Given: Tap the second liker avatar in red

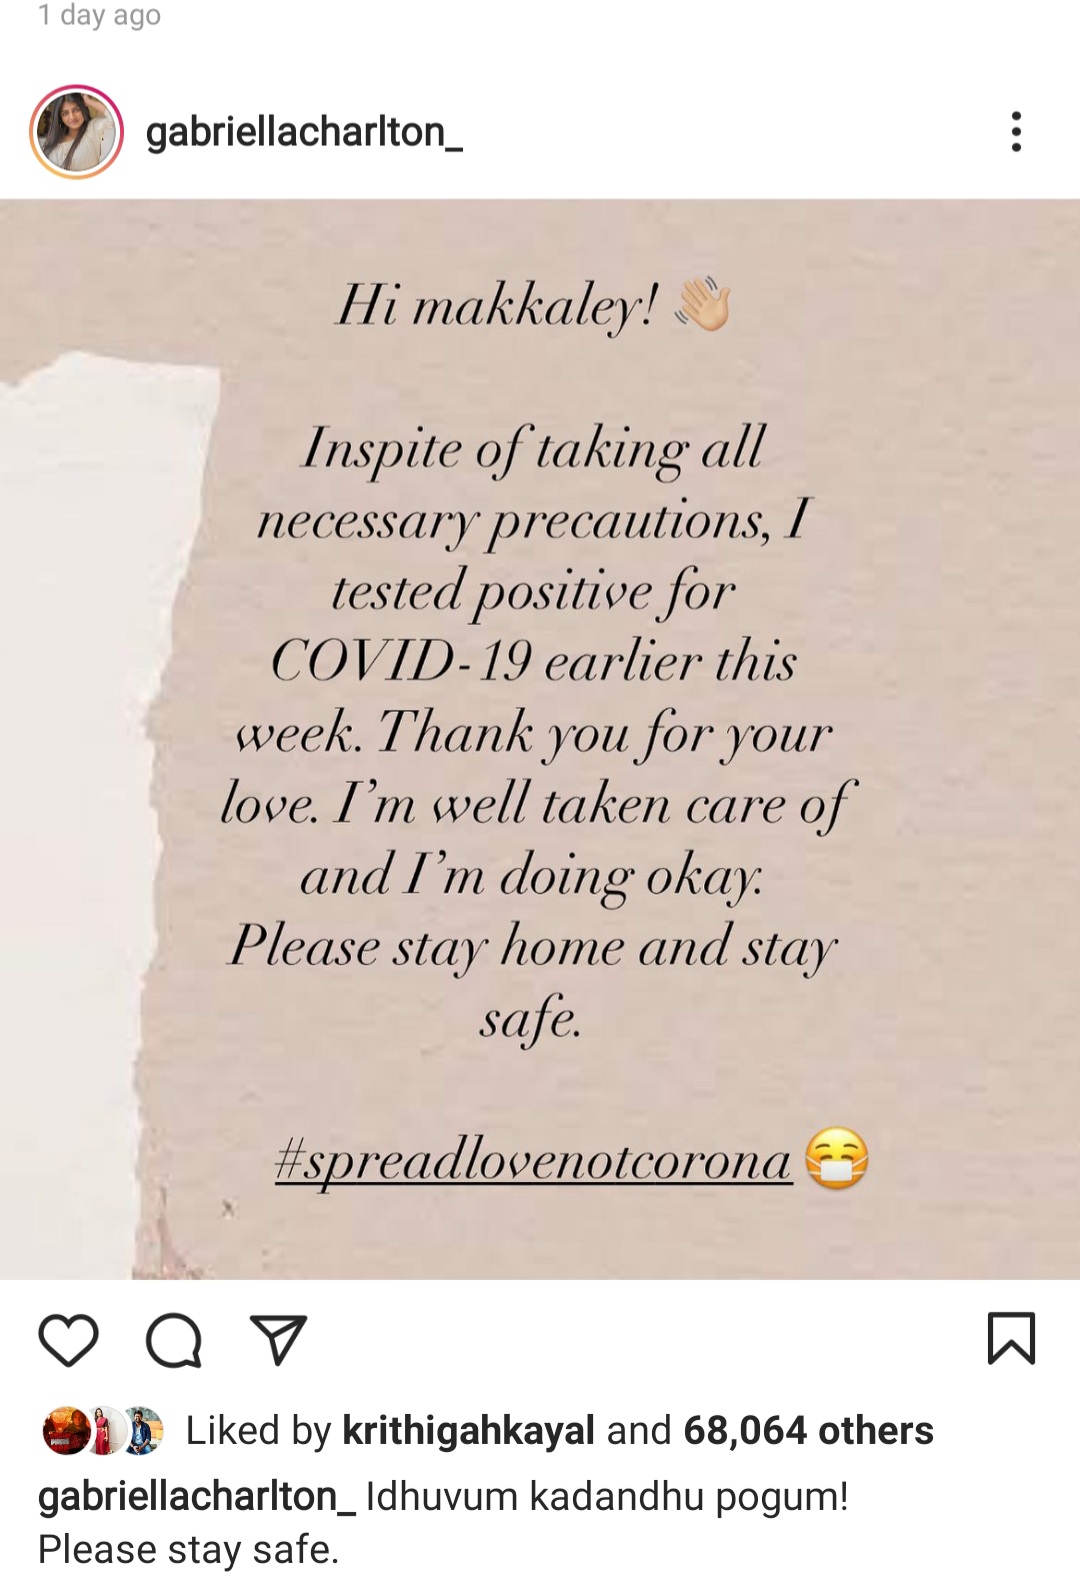Looking at the screenshot, I should tap(102, 1430).
